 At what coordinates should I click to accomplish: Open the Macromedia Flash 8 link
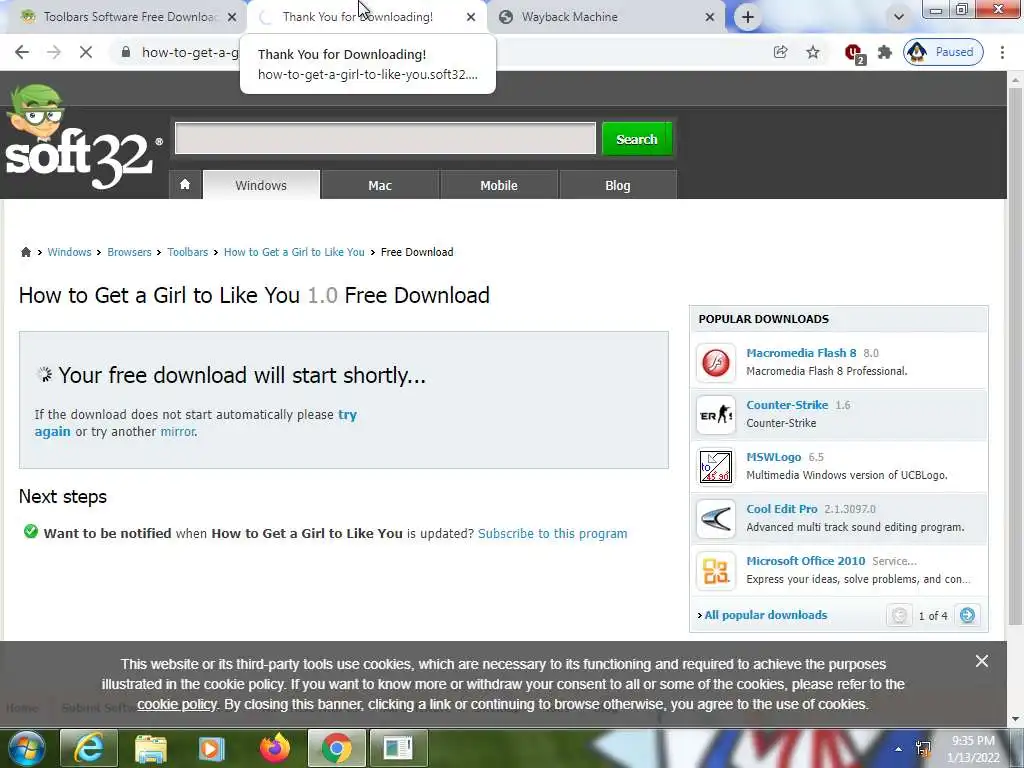click(801, 353)
